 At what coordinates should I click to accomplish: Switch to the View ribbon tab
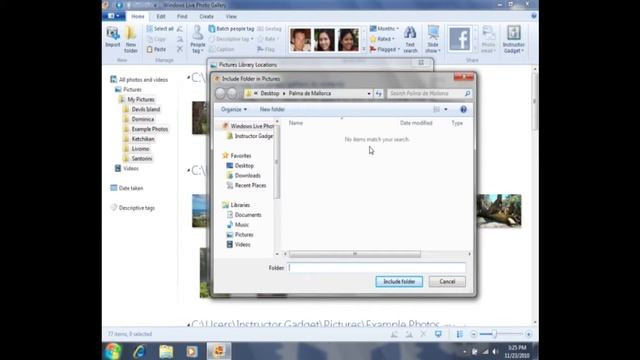(x=231, y=16)
